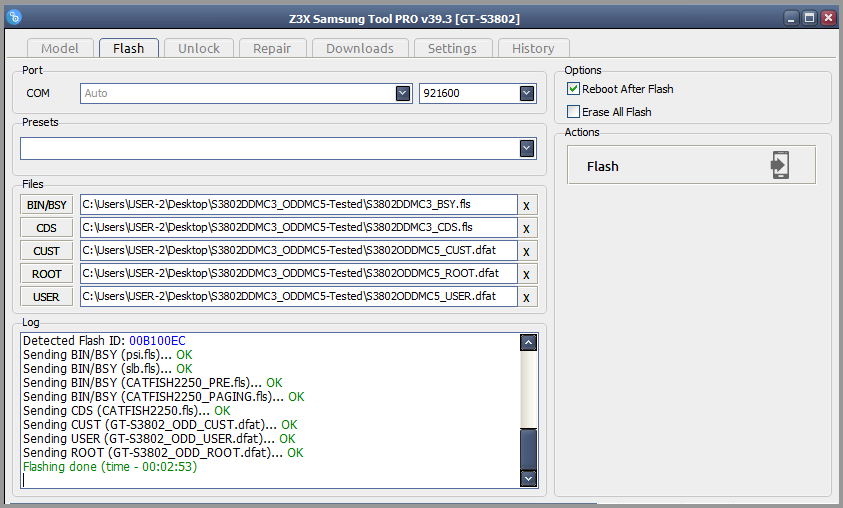843x508 pixels.
Task: Click the CUST file browse button
Action: click(x=47, y=251)
